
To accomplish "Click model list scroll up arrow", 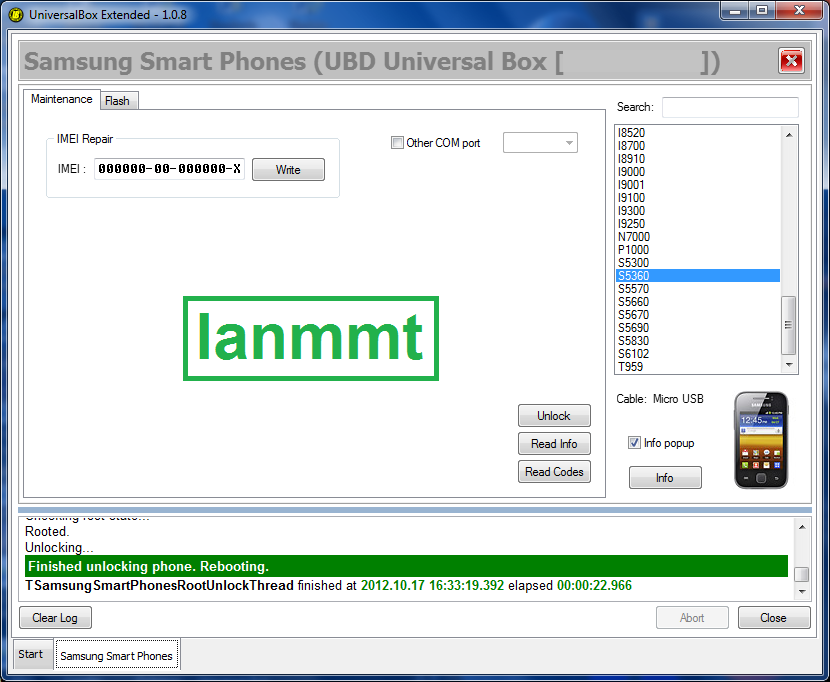I will (789, 135).
